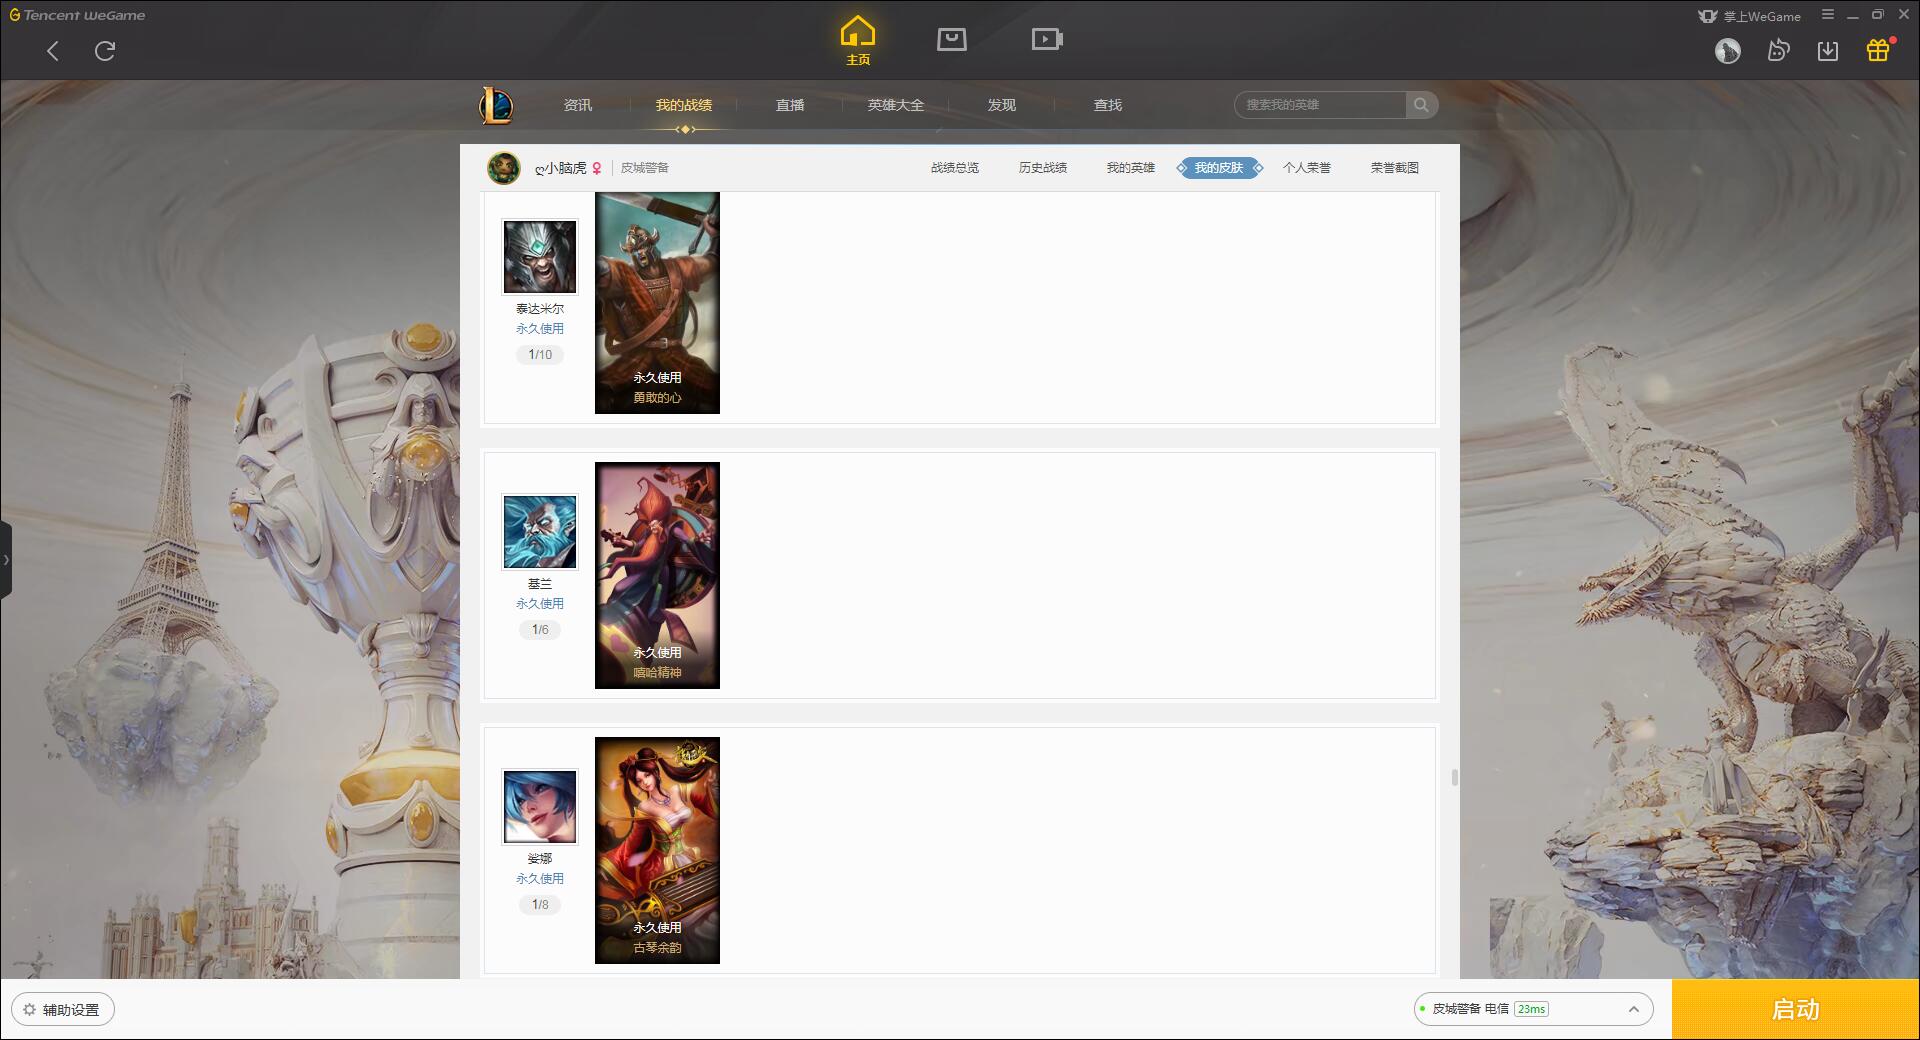Screen dimensions: 1920x1040
Task: Open the top-right hamburger menu icon
Action: coord(1828,15)
